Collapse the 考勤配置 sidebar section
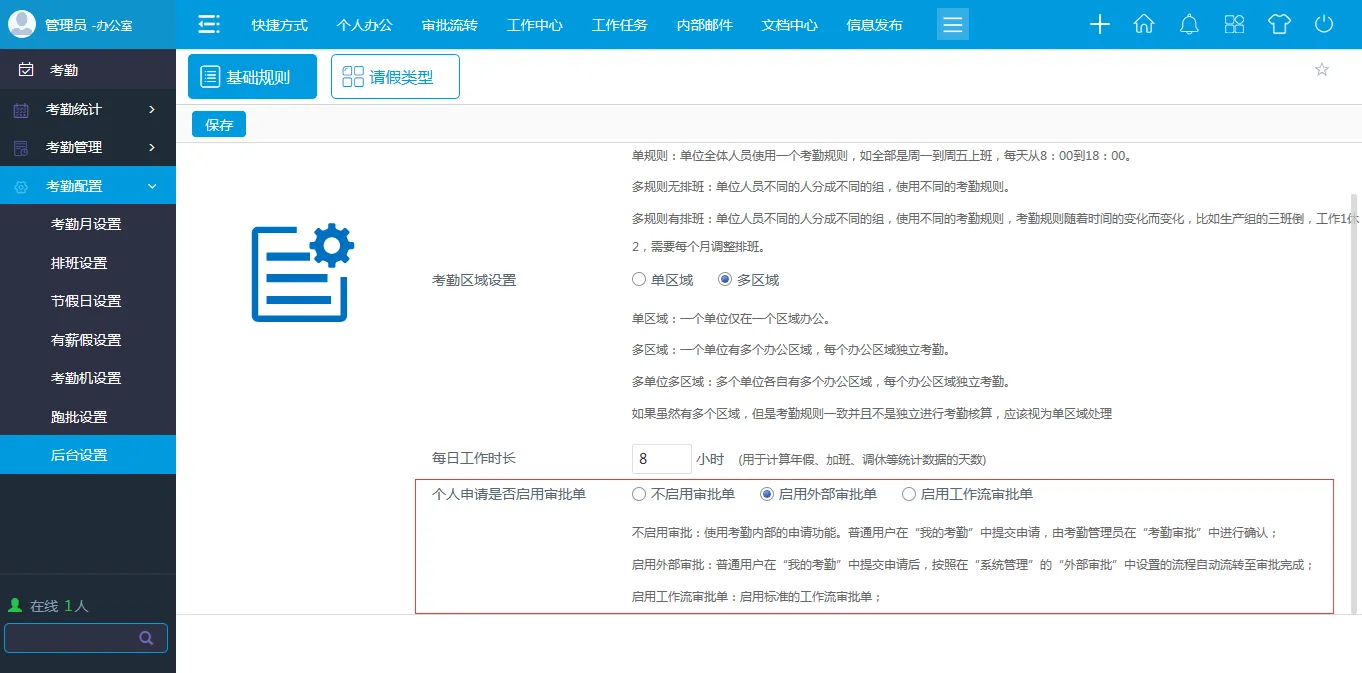Viewport: 1362px width, 673px height. [88, 186]
